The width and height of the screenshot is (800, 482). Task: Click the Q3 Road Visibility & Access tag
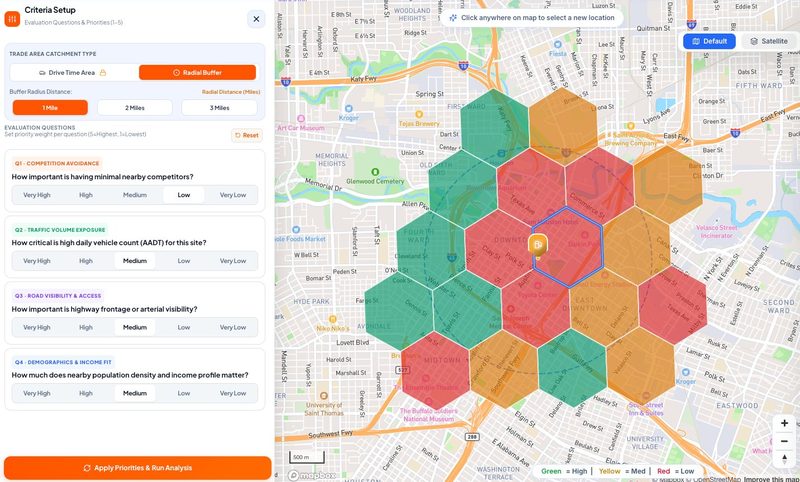click(x=58, y=296)
